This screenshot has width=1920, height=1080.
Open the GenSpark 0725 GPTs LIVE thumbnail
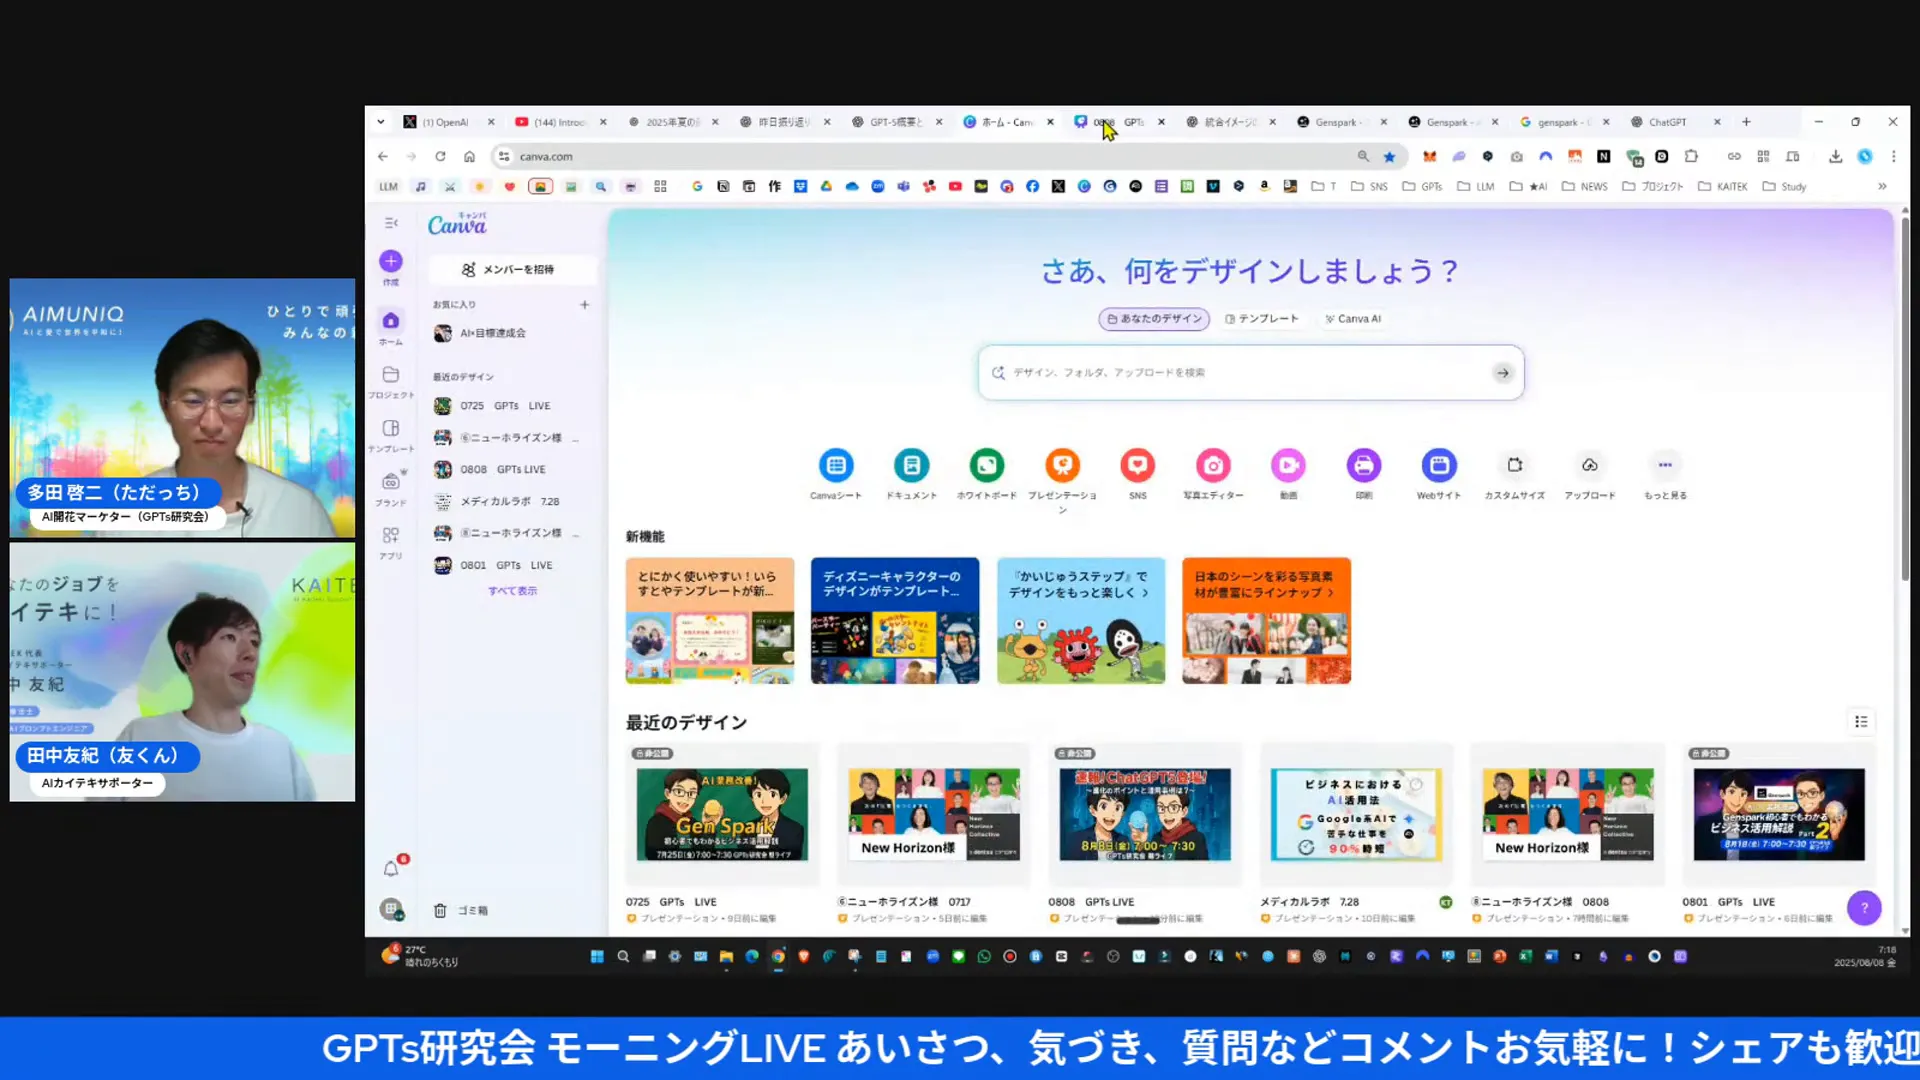pos(722,814)
